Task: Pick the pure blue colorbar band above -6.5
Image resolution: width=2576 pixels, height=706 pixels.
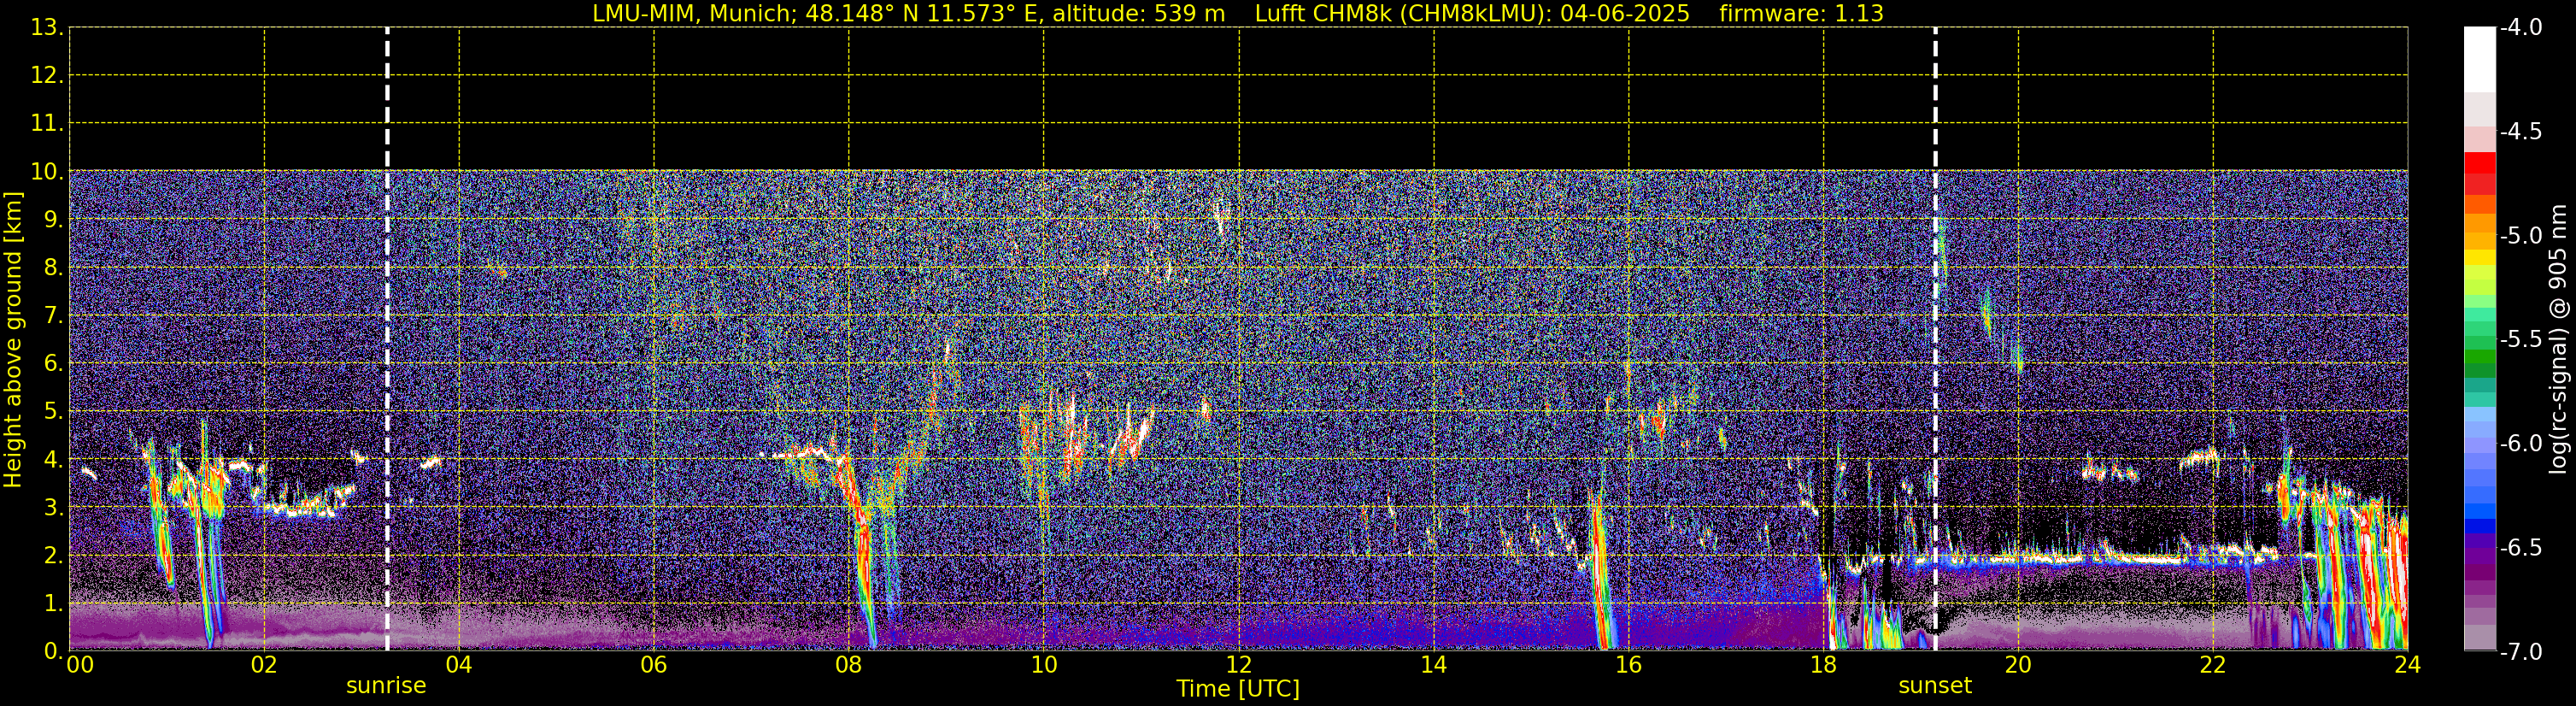Action: coord(2479,526)
